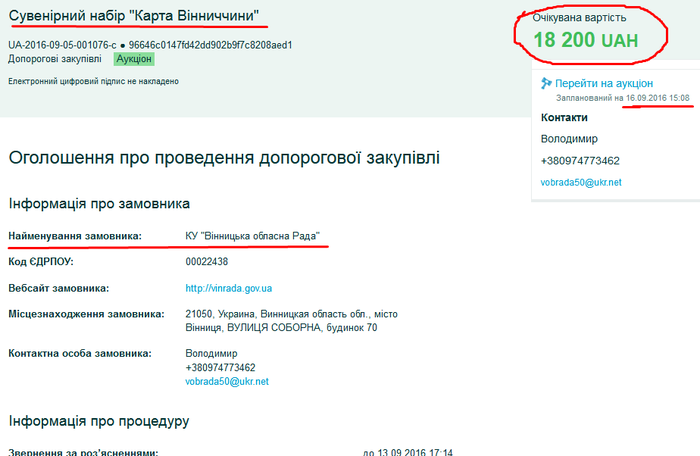Click 'Код ЄДРПОУ:' label
Viewport: 700px width, 456px height.
[41, 262]
